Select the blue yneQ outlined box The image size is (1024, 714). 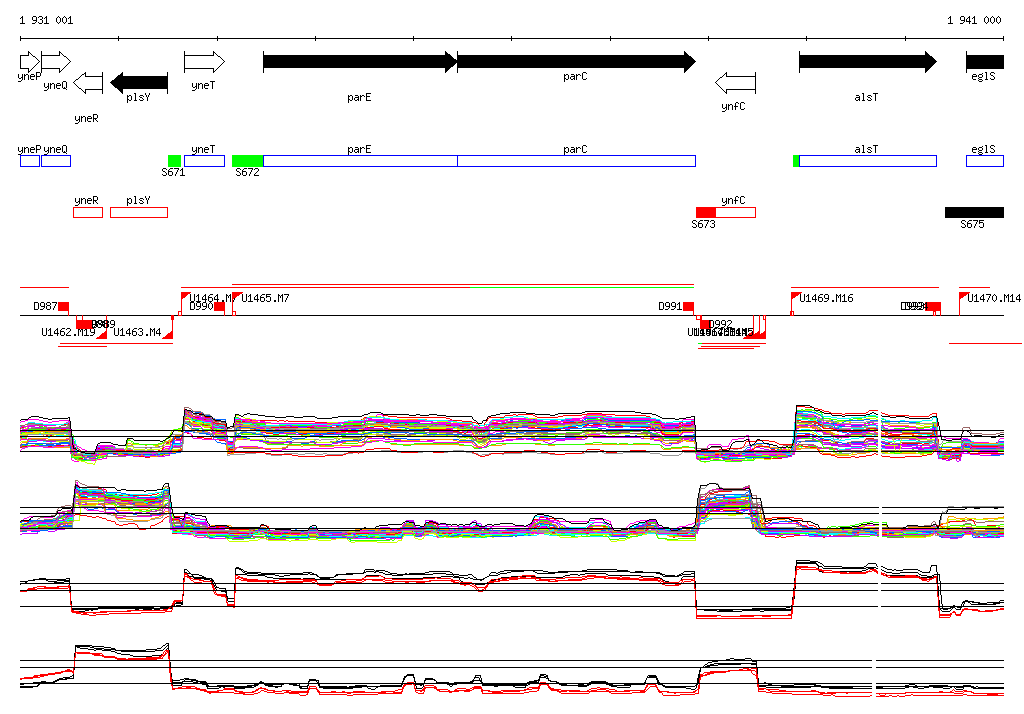(56, 161)
